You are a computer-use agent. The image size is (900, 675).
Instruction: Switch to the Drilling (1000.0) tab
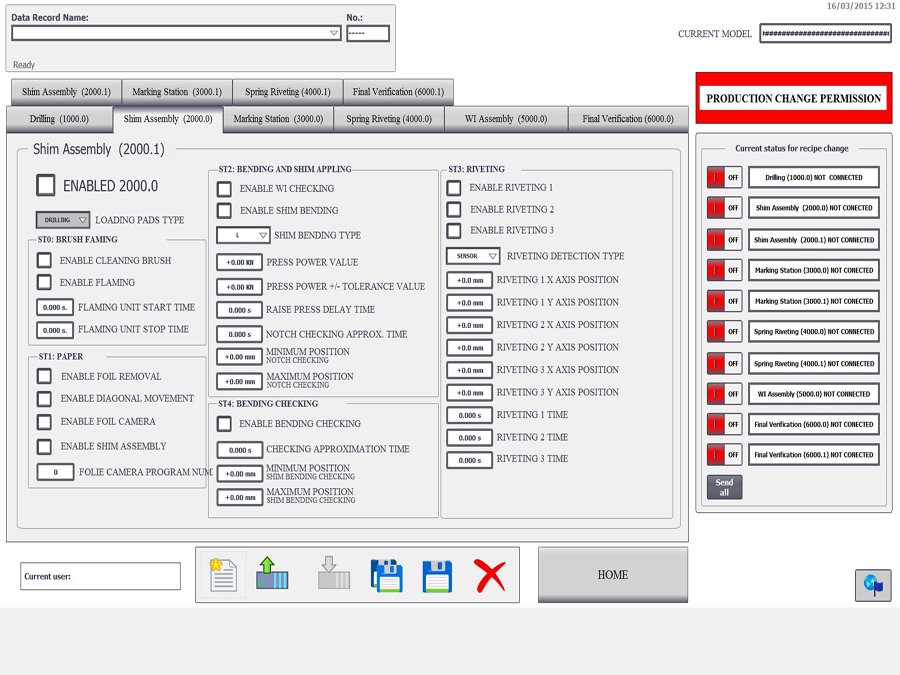click(58, 119)
